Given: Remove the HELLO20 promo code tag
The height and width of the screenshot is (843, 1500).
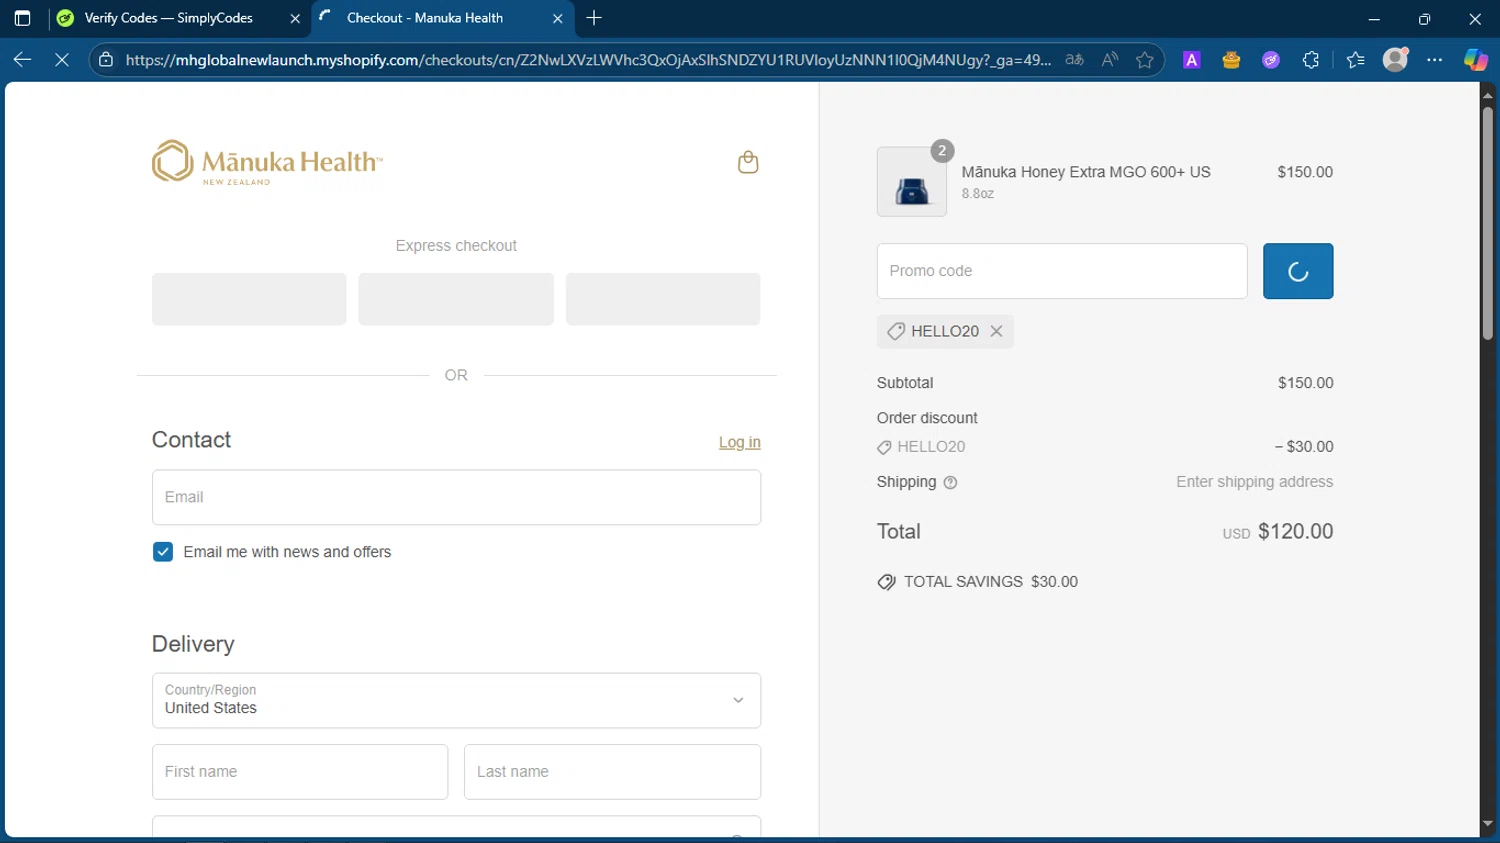Looking at the screenshot, I should pos(996,331).
